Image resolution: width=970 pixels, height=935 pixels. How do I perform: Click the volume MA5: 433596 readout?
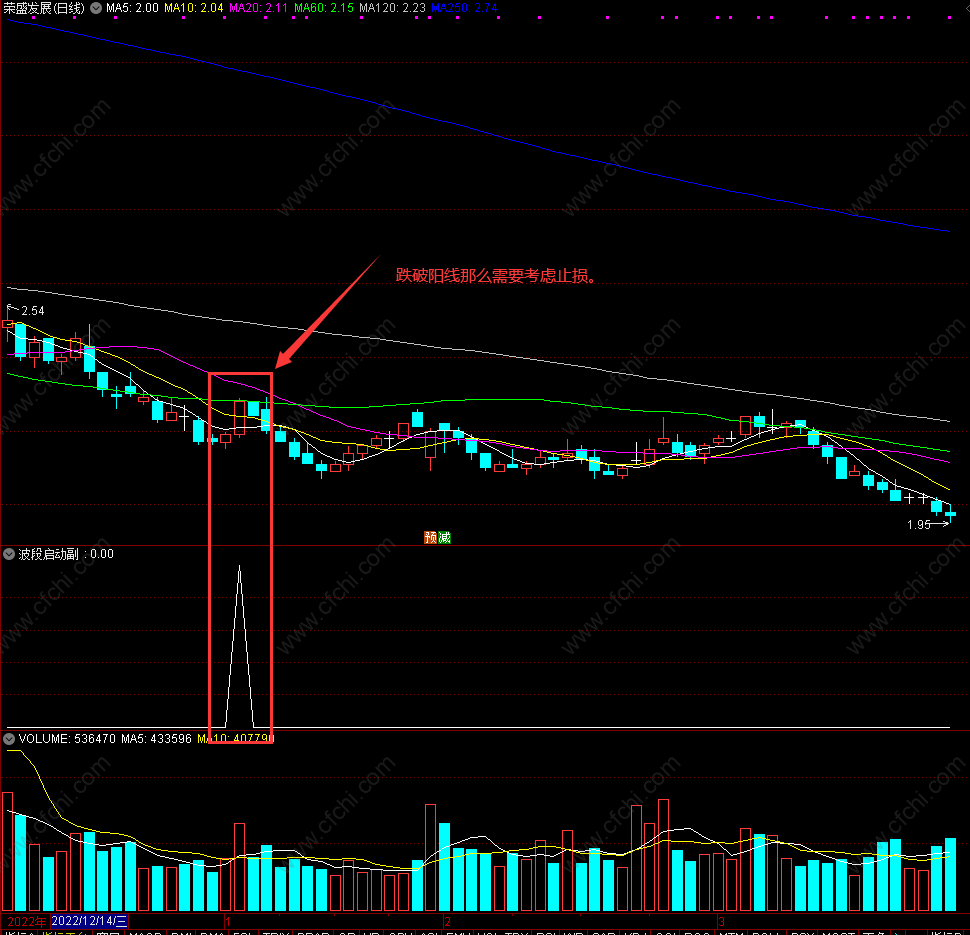(157, 739)
